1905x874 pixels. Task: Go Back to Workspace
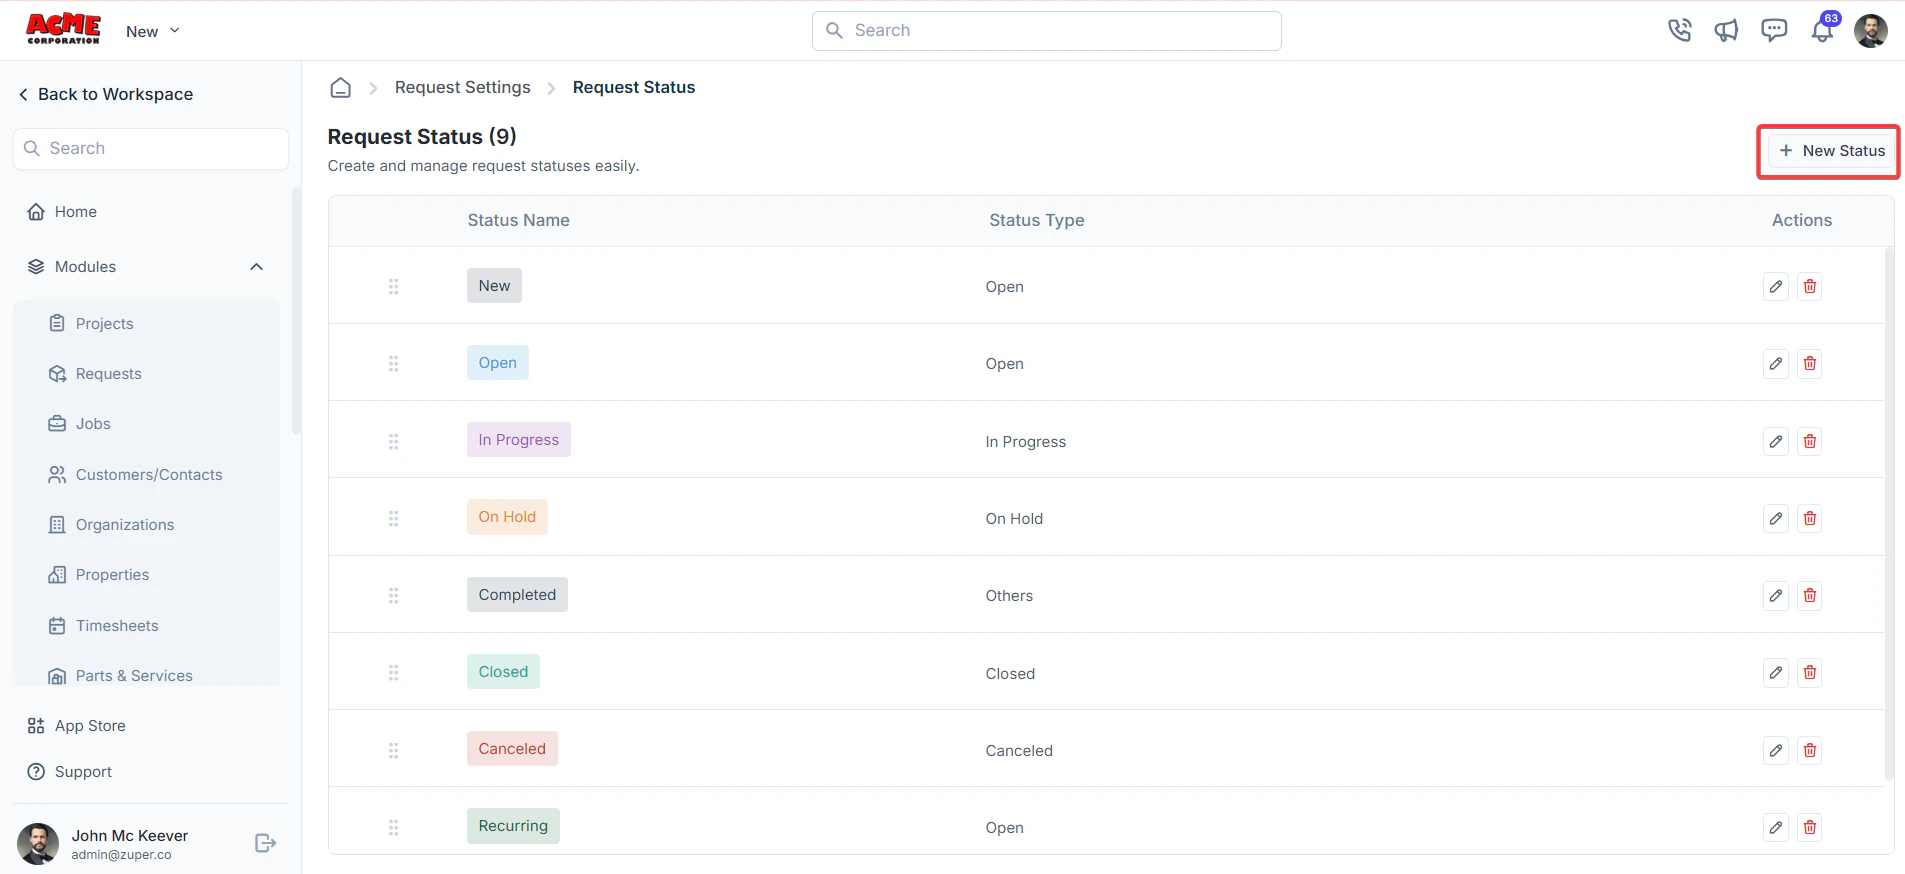click(x=105, y=94)
